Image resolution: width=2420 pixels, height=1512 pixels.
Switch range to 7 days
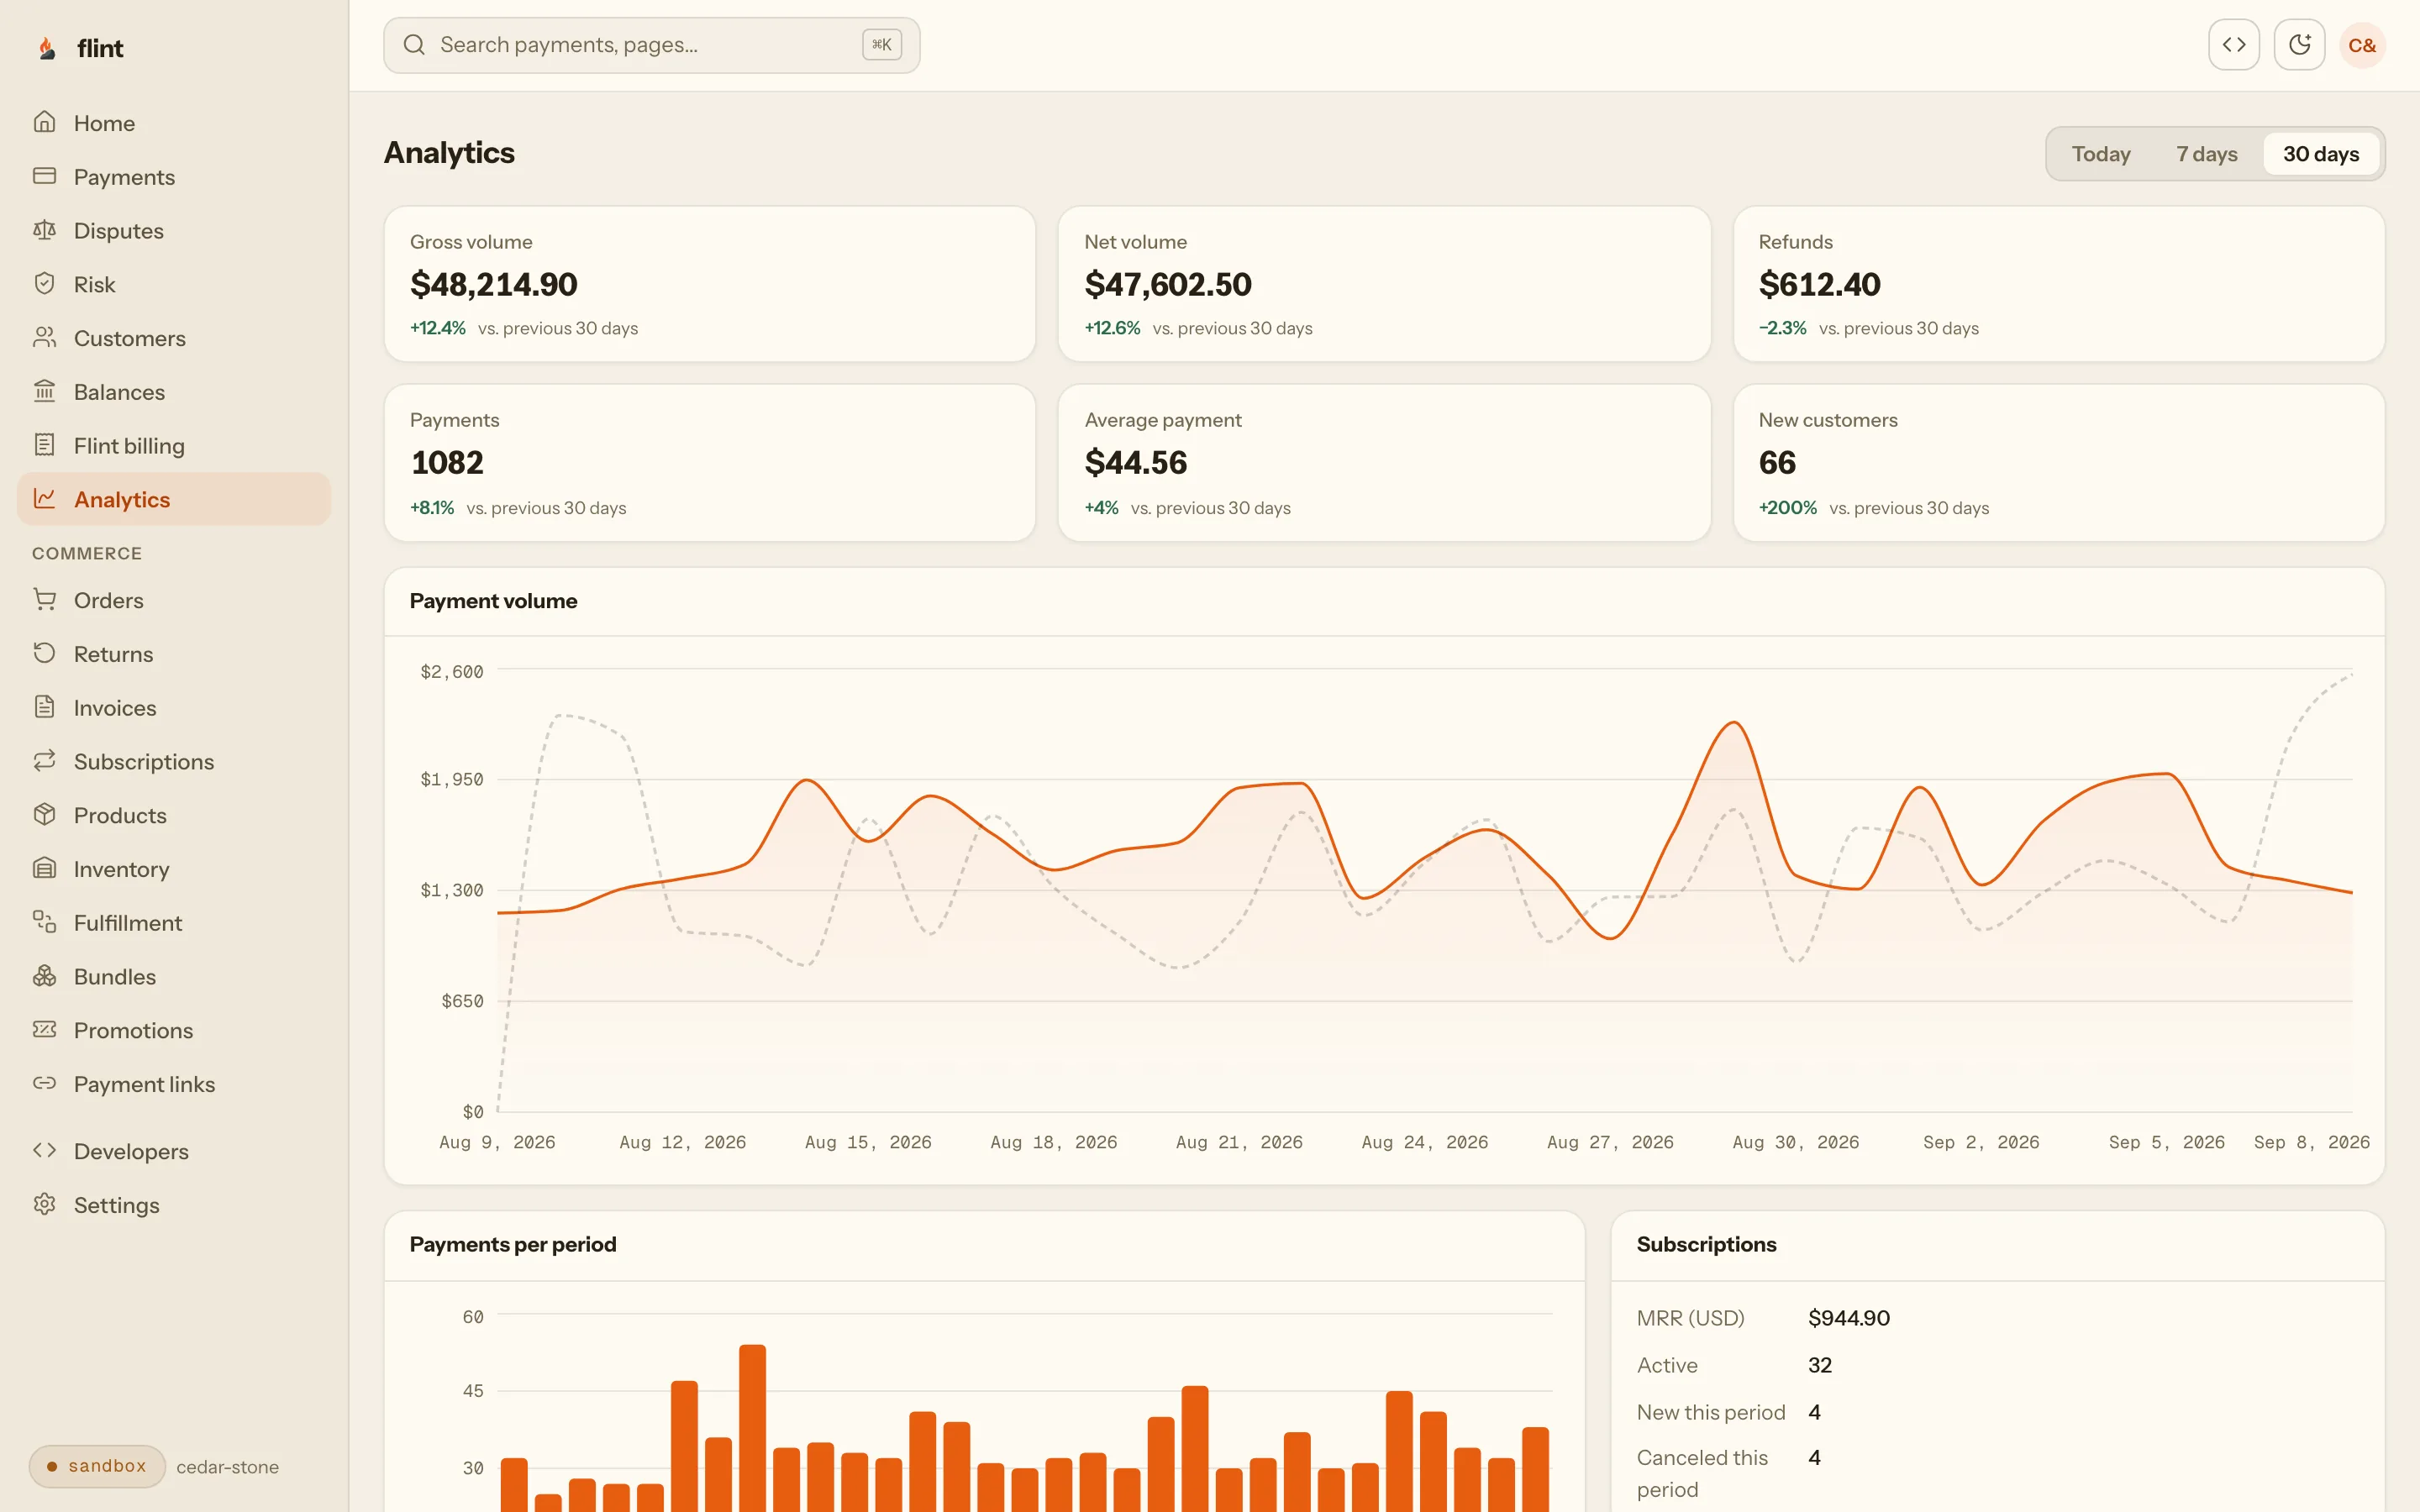(x=2206, y=154)
